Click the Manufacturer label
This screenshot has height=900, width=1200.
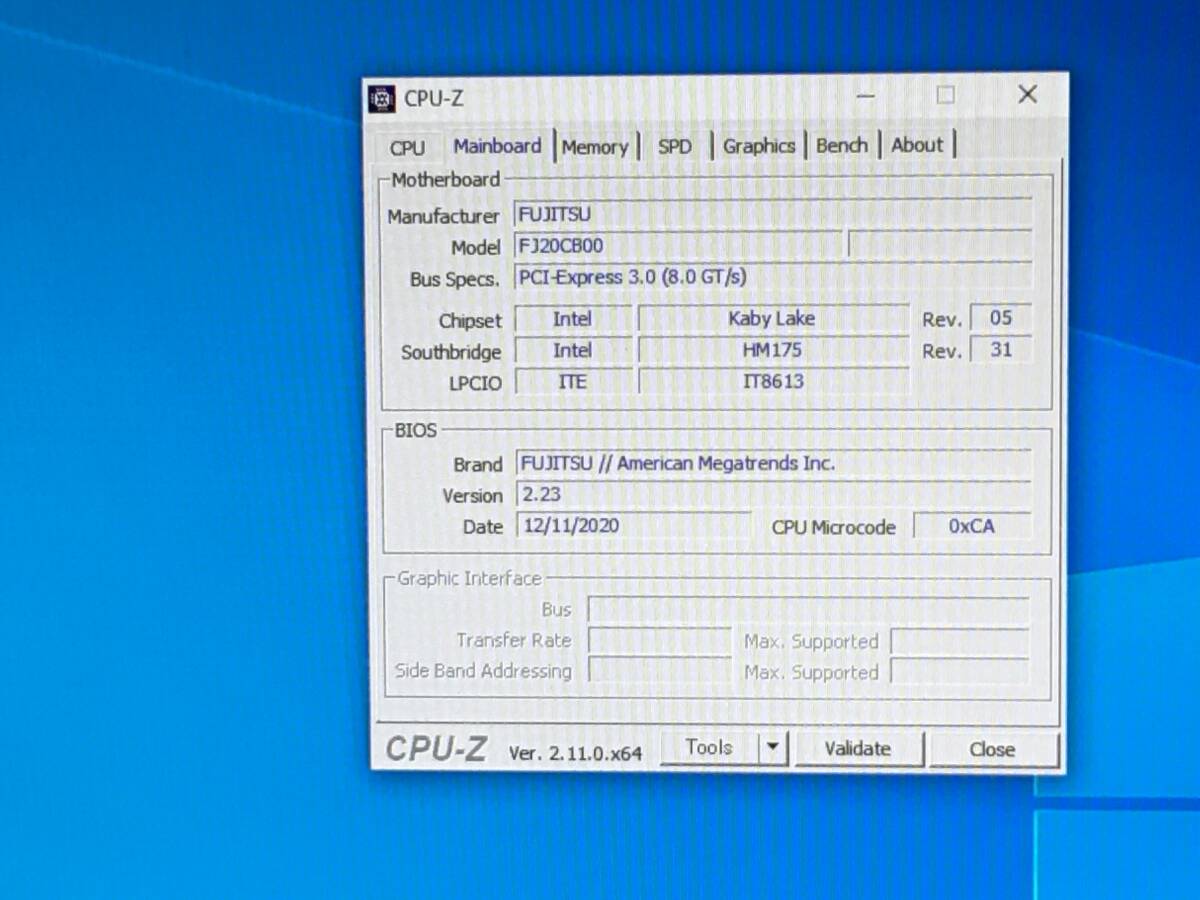[443, 216]
